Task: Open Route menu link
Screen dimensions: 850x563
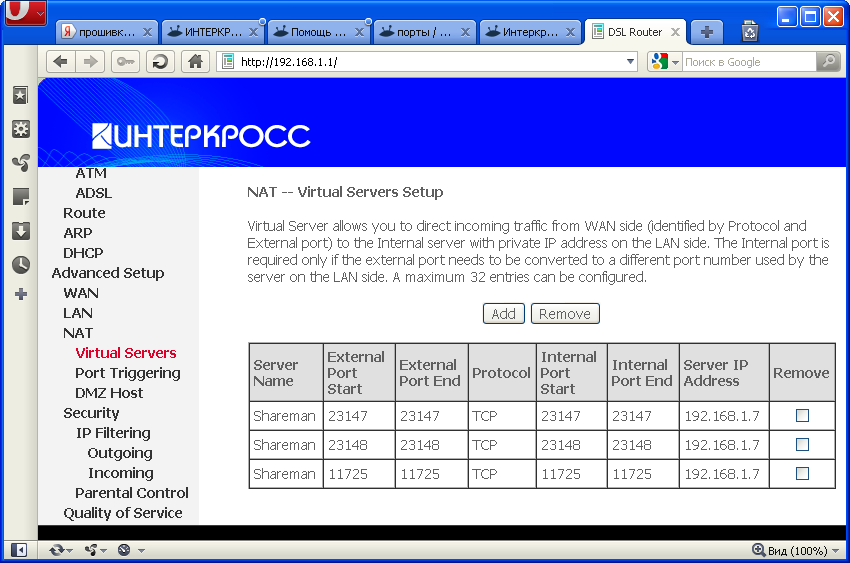Action: [84, 212]
